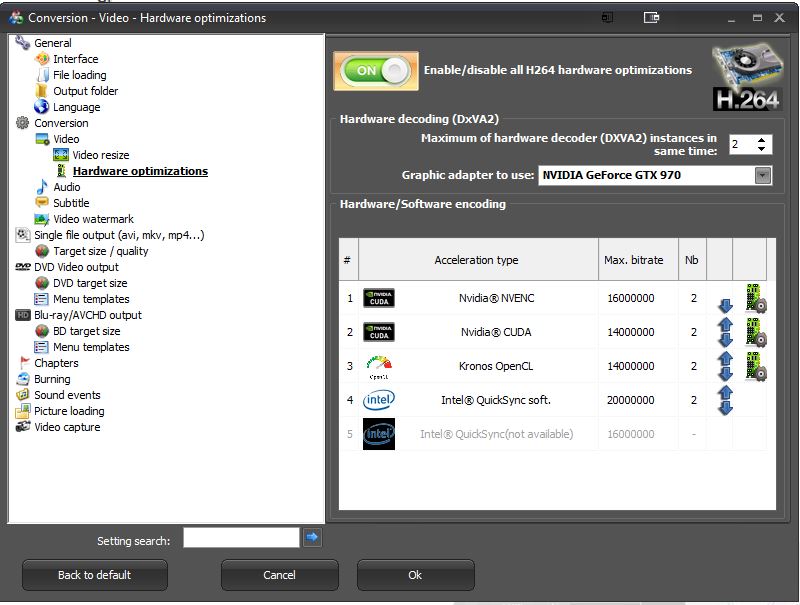This screenshot has width=800, height=605.
Task: Move Intel QuickSync soft. row down
Action: (x=726, y=408)
